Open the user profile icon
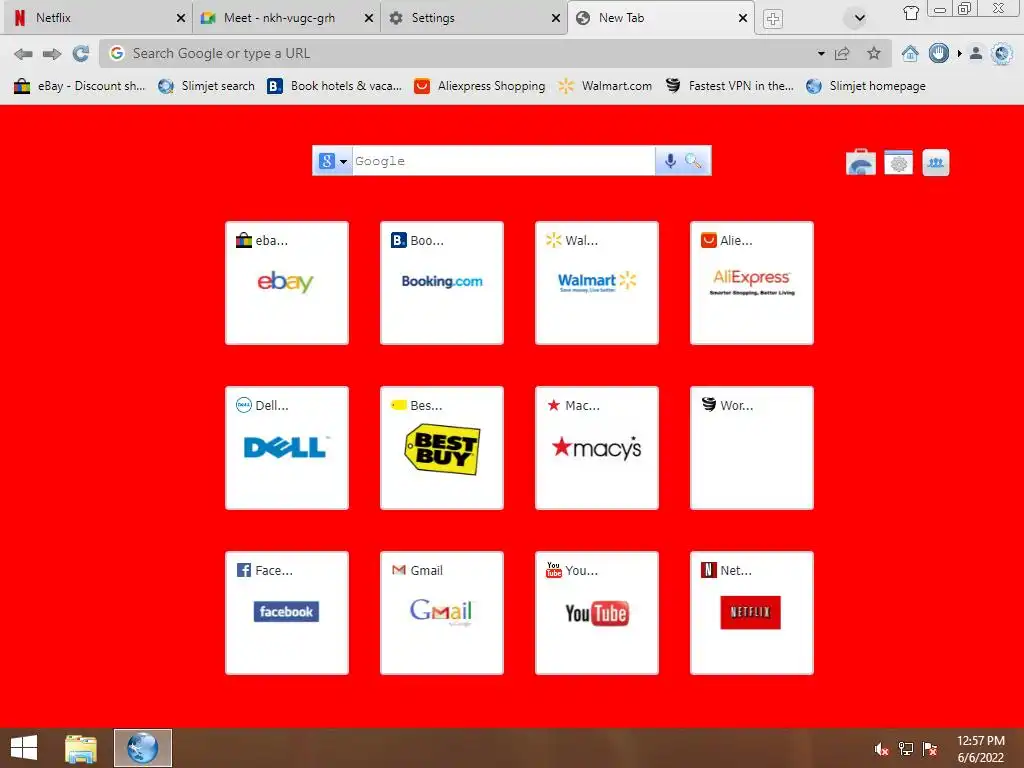1024x768 pixels. pos(976,54)
